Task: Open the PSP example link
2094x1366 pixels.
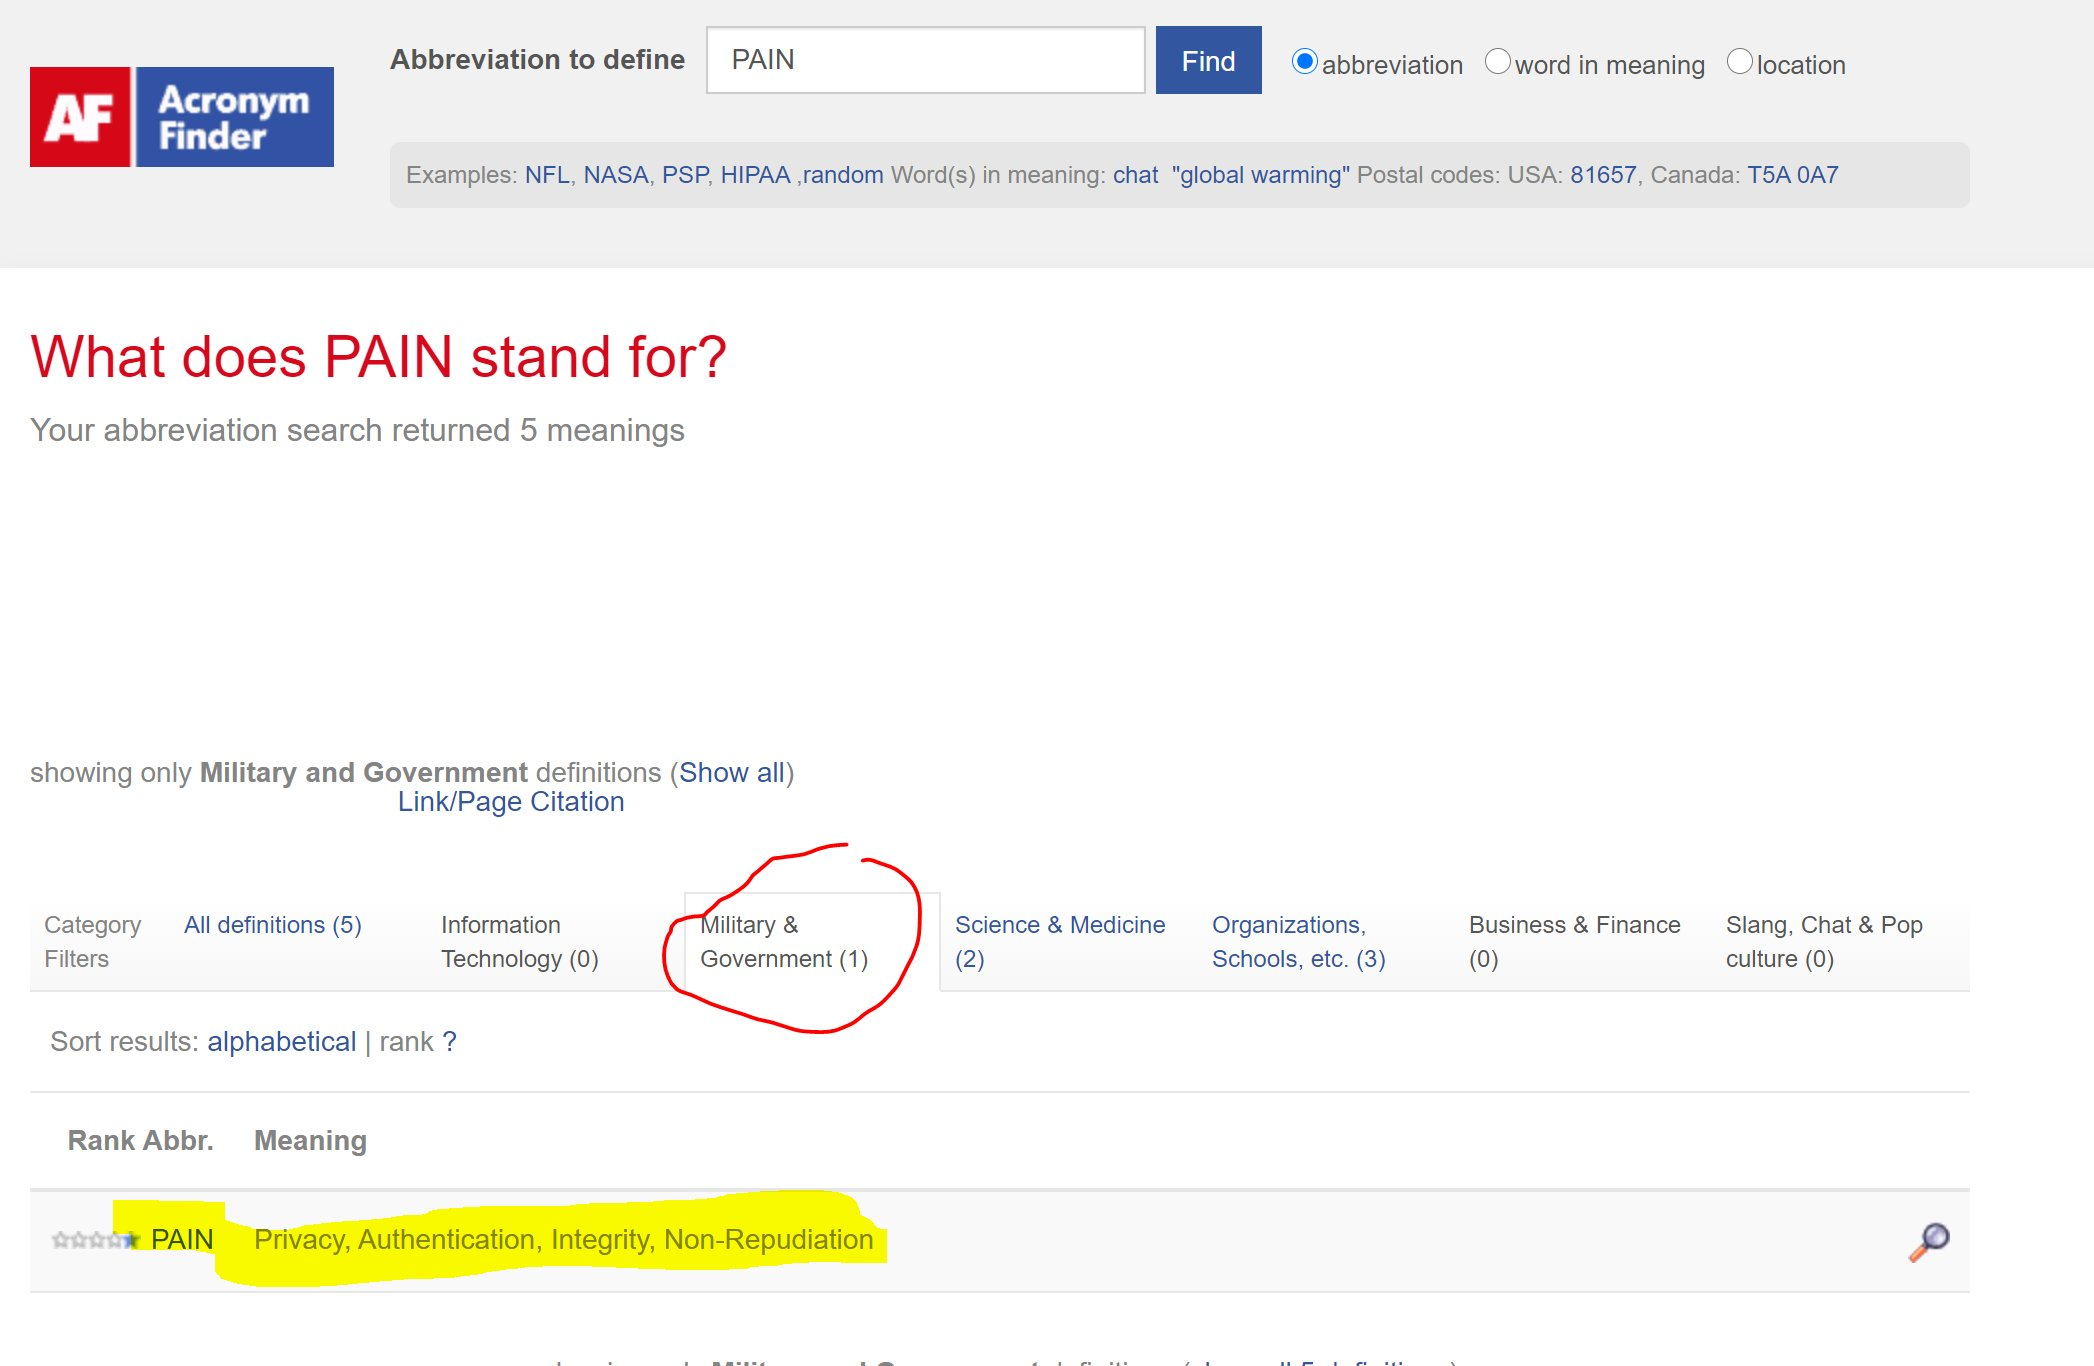Action: [685, 175]
